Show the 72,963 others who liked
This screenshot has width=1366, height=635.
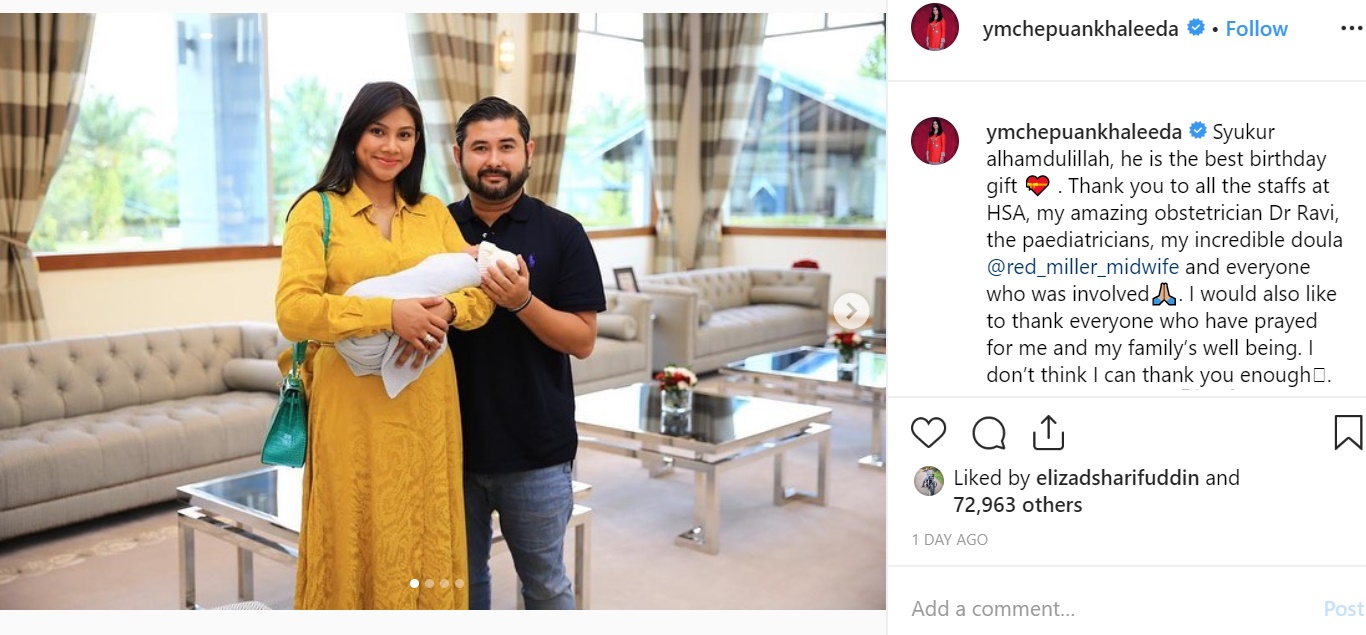pos(1017,505)
